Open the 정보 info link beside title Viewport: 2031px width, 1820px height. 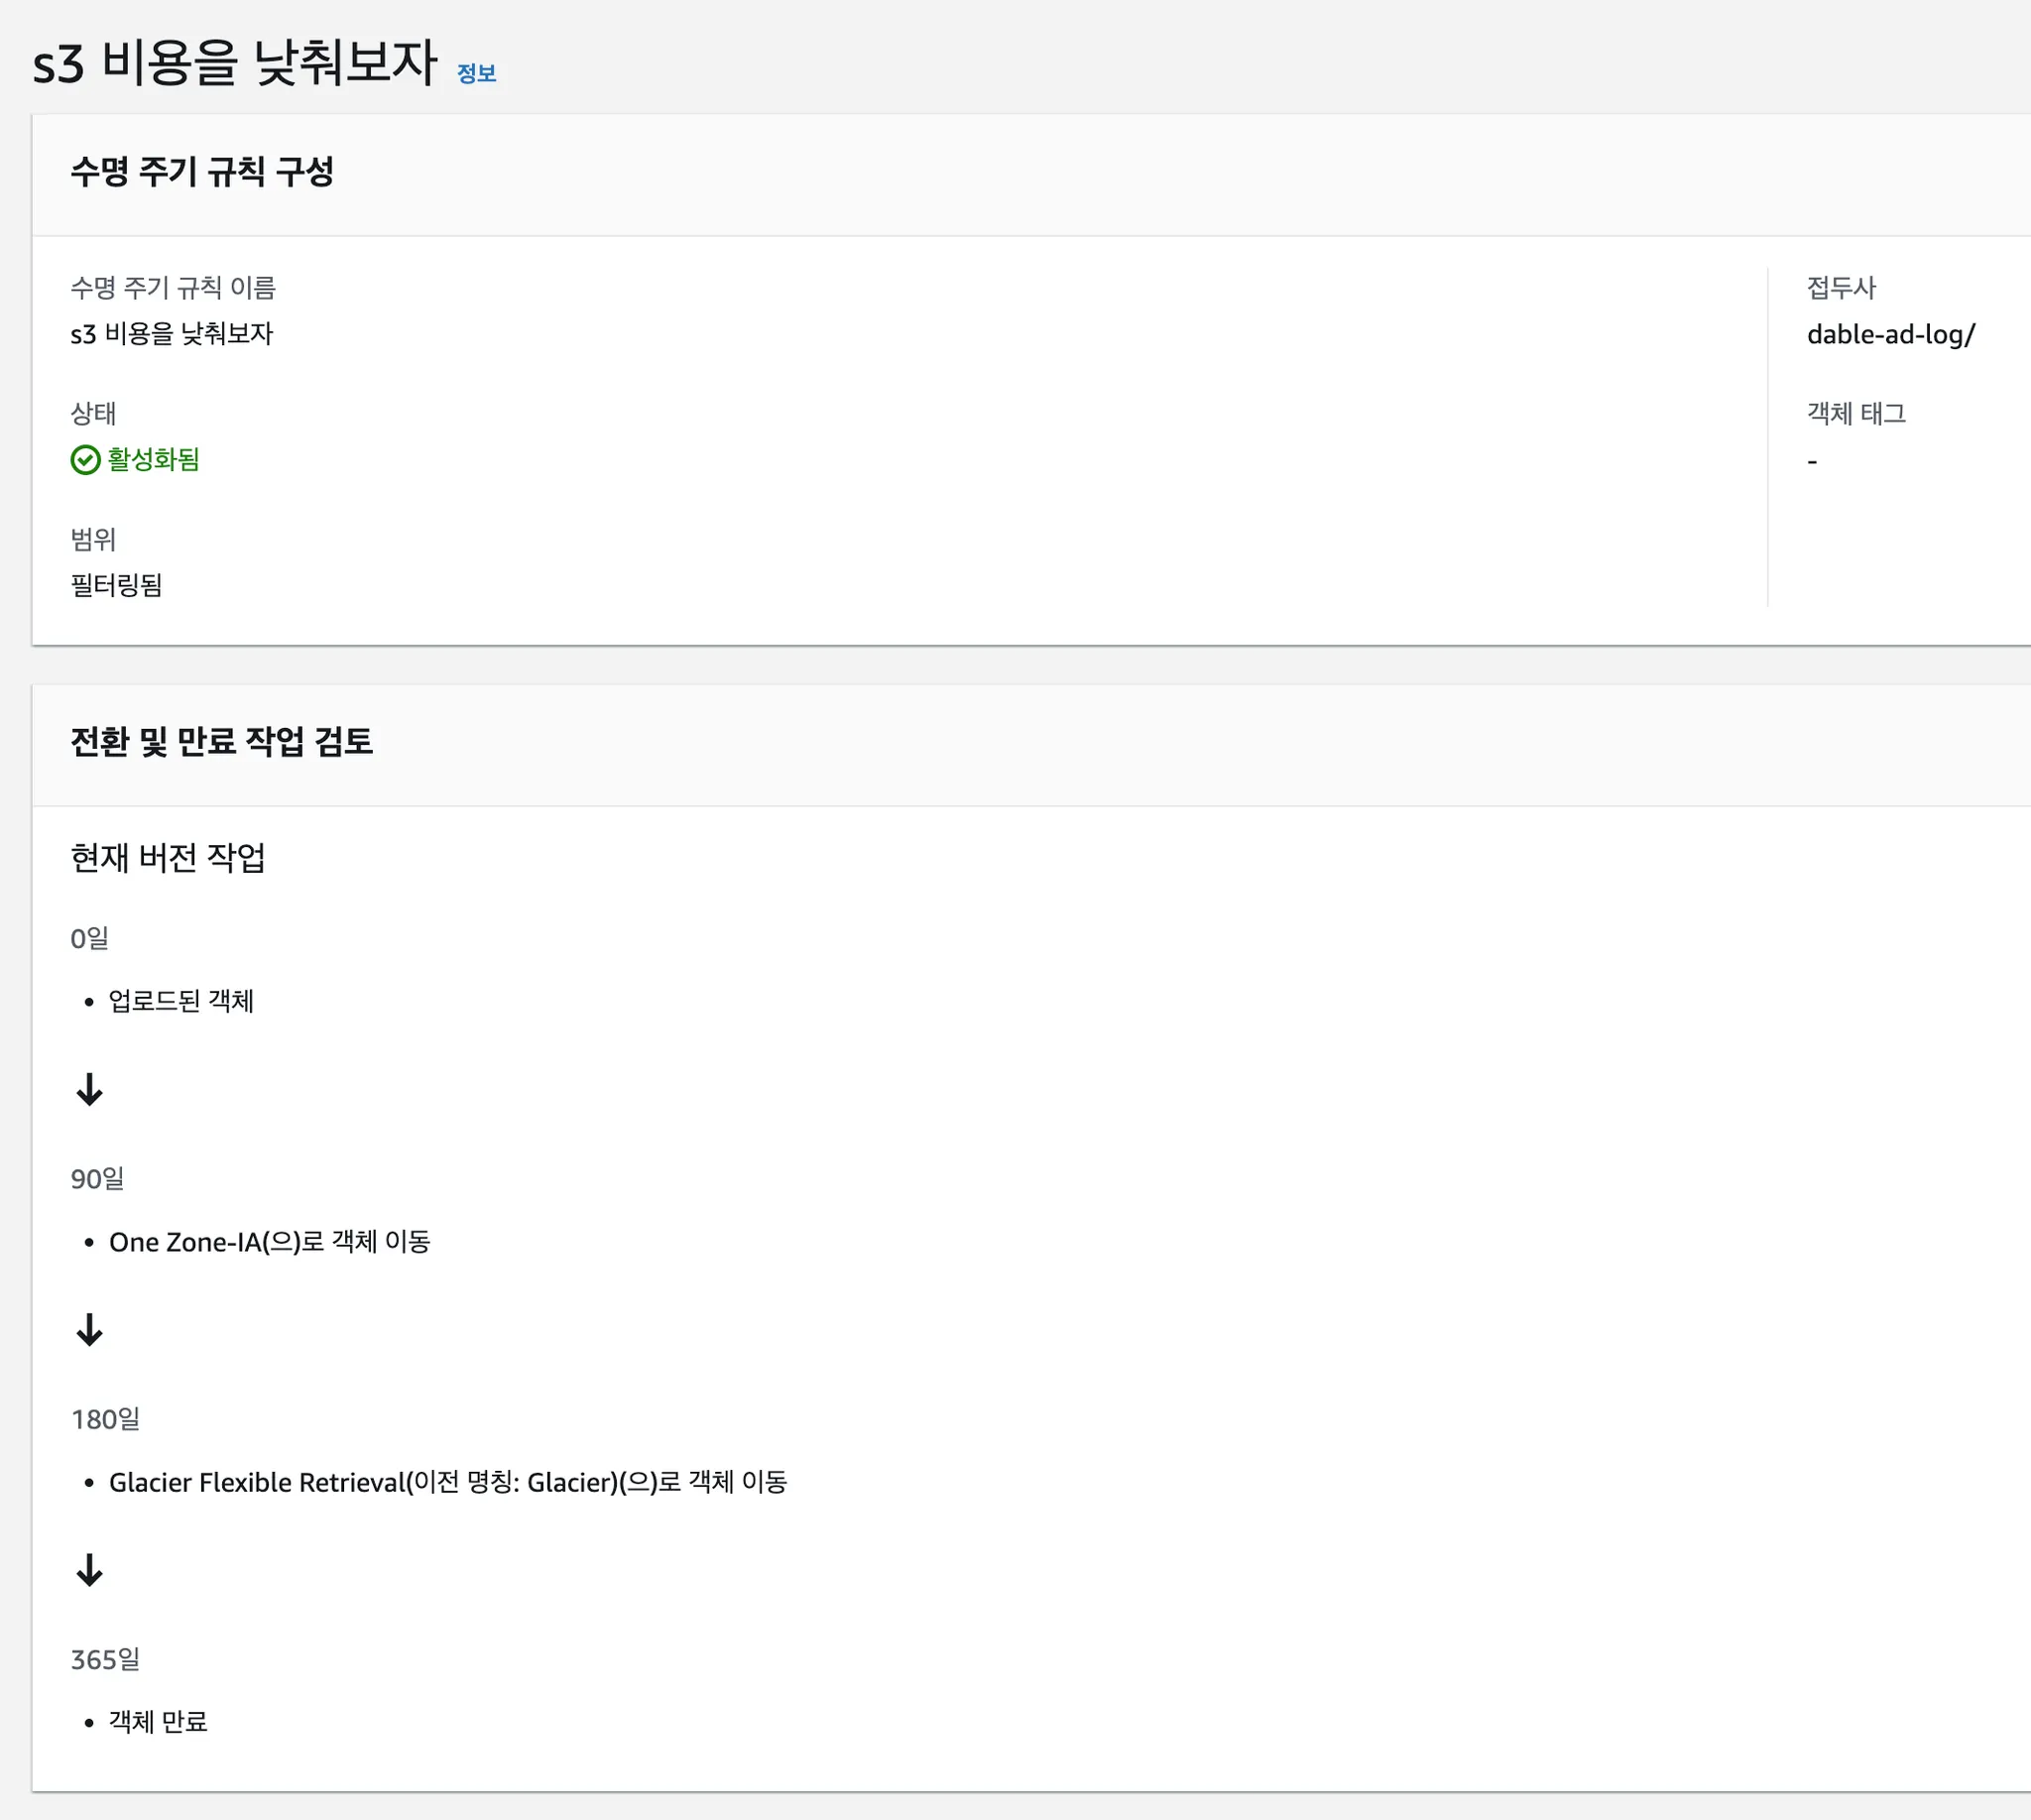coord(476,73)
